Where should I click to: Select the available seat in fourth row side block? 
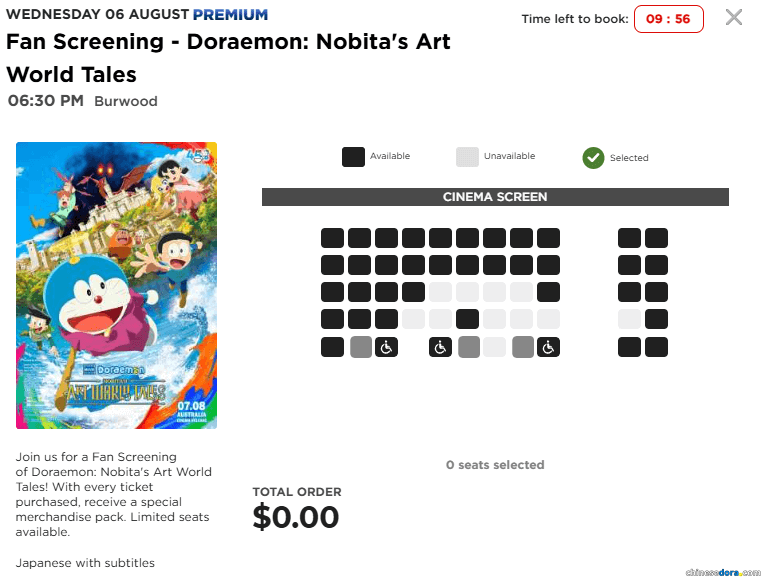pos(656,320)
